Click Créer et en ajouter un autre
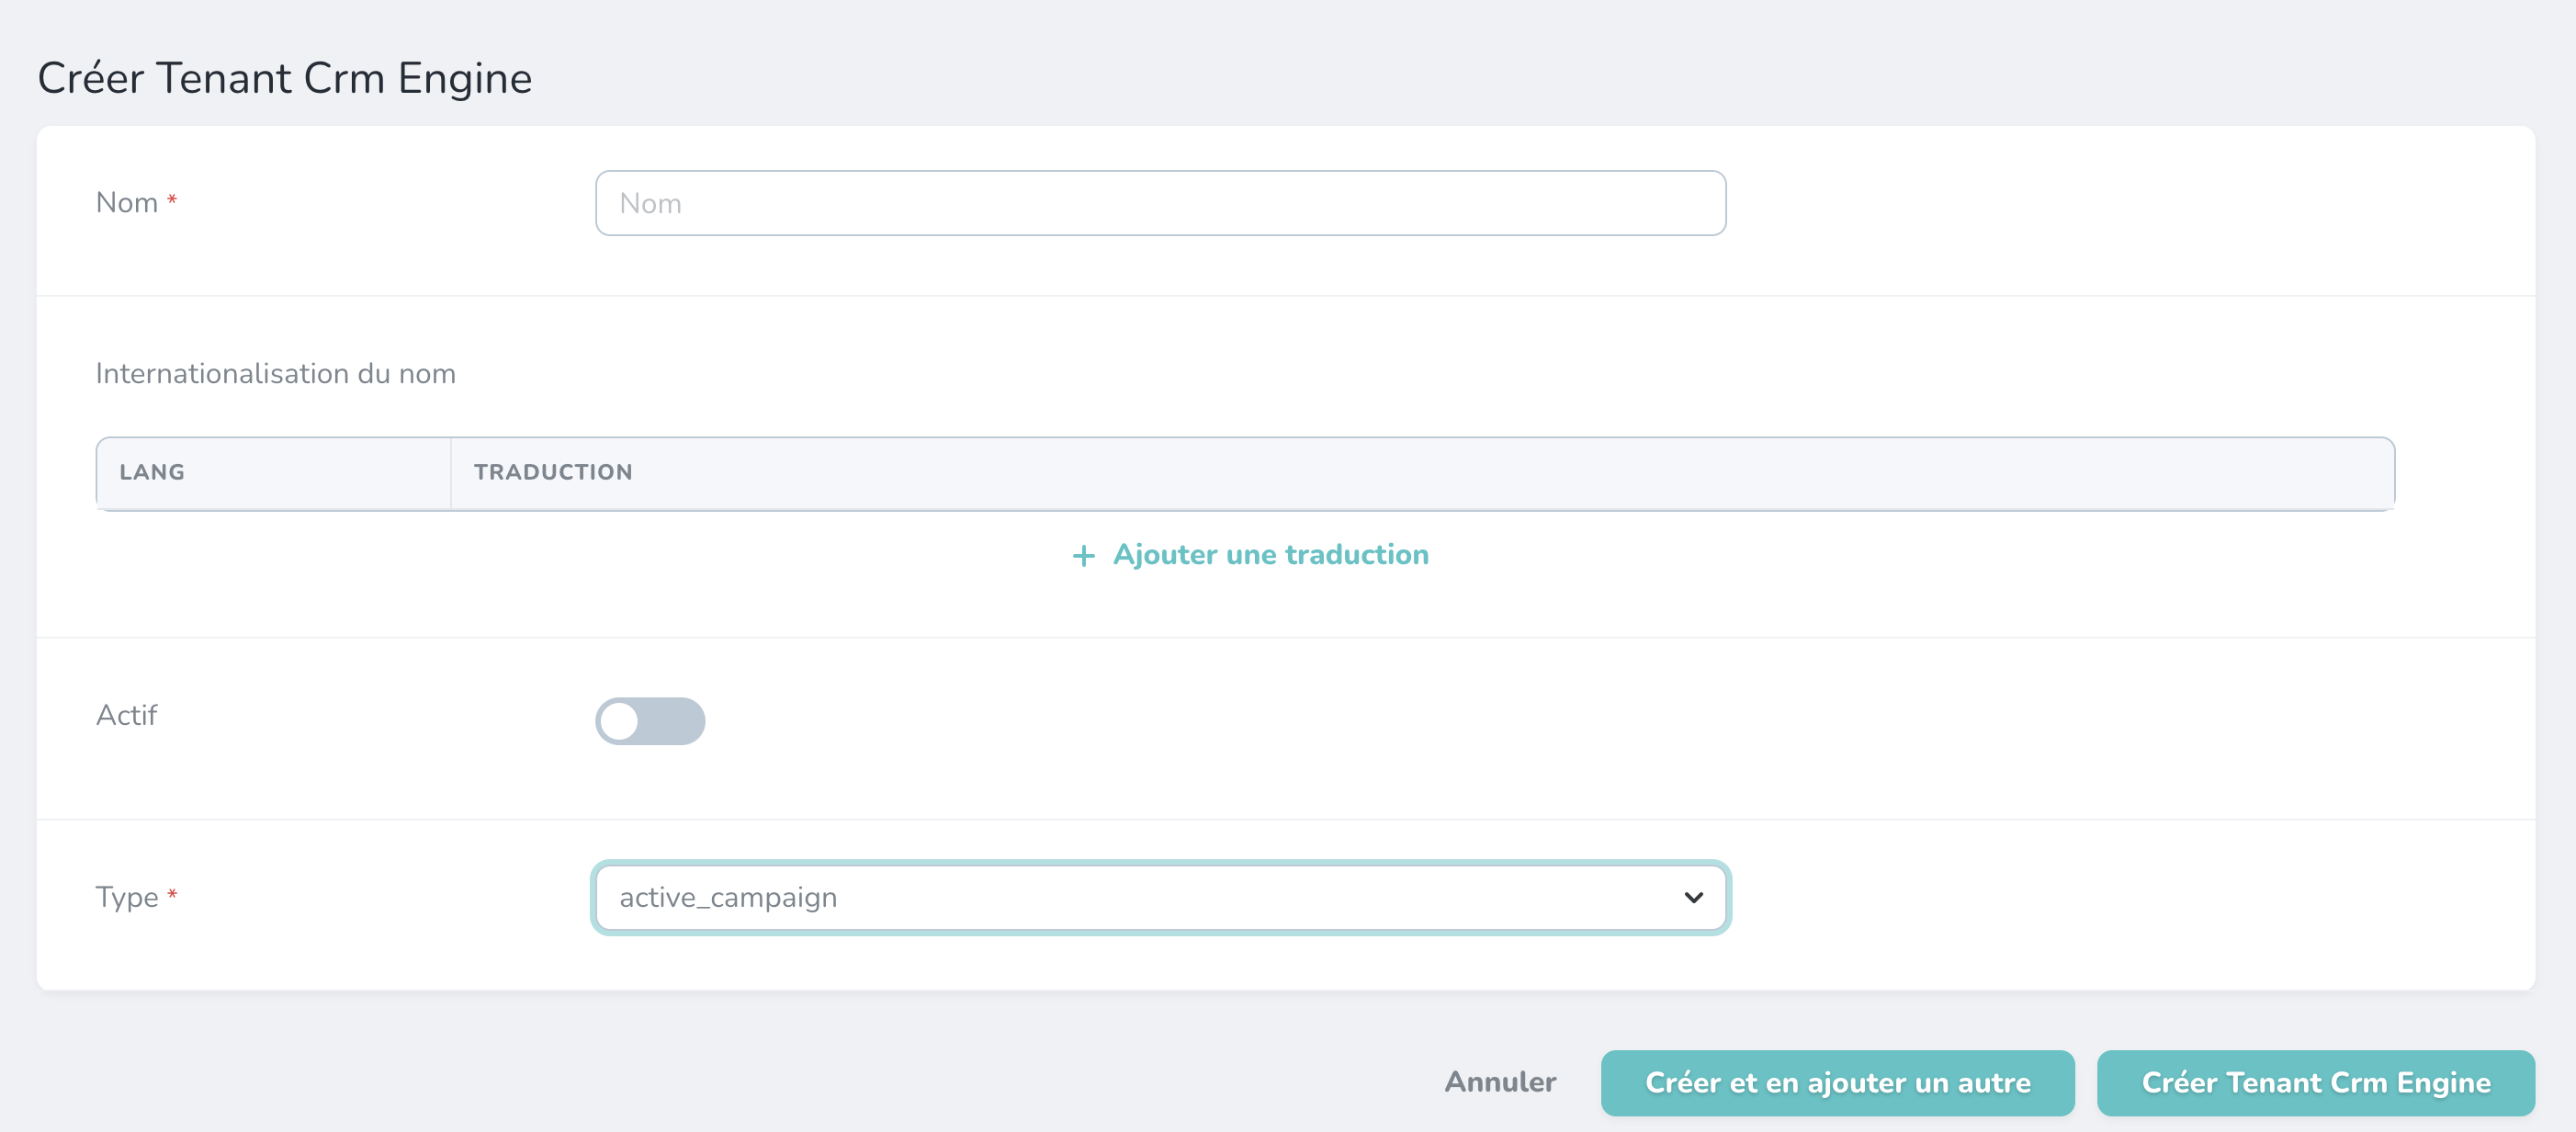 coord(1837,1082)
